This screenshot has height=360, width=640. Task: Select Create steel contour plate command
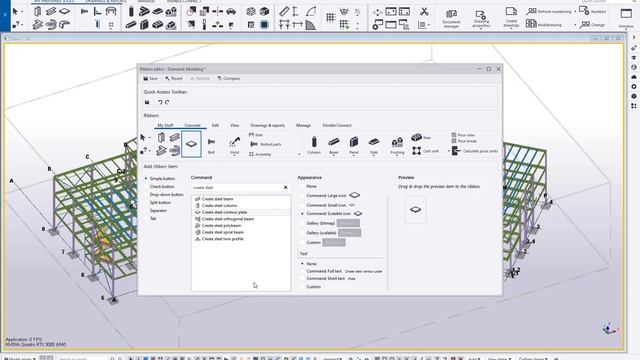tap(241, 212)
